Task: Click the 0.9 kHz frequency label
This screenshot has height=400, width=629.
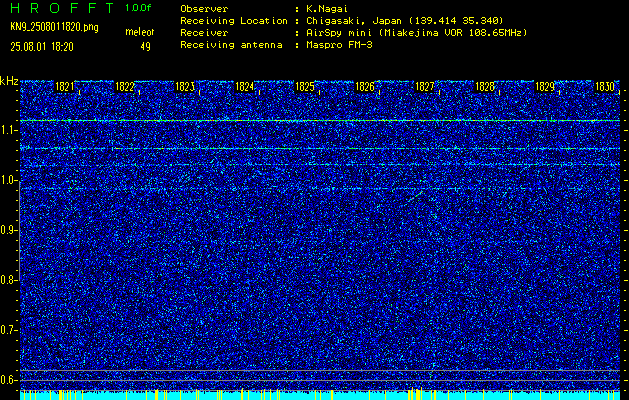Action: click(x=9, y=230)
